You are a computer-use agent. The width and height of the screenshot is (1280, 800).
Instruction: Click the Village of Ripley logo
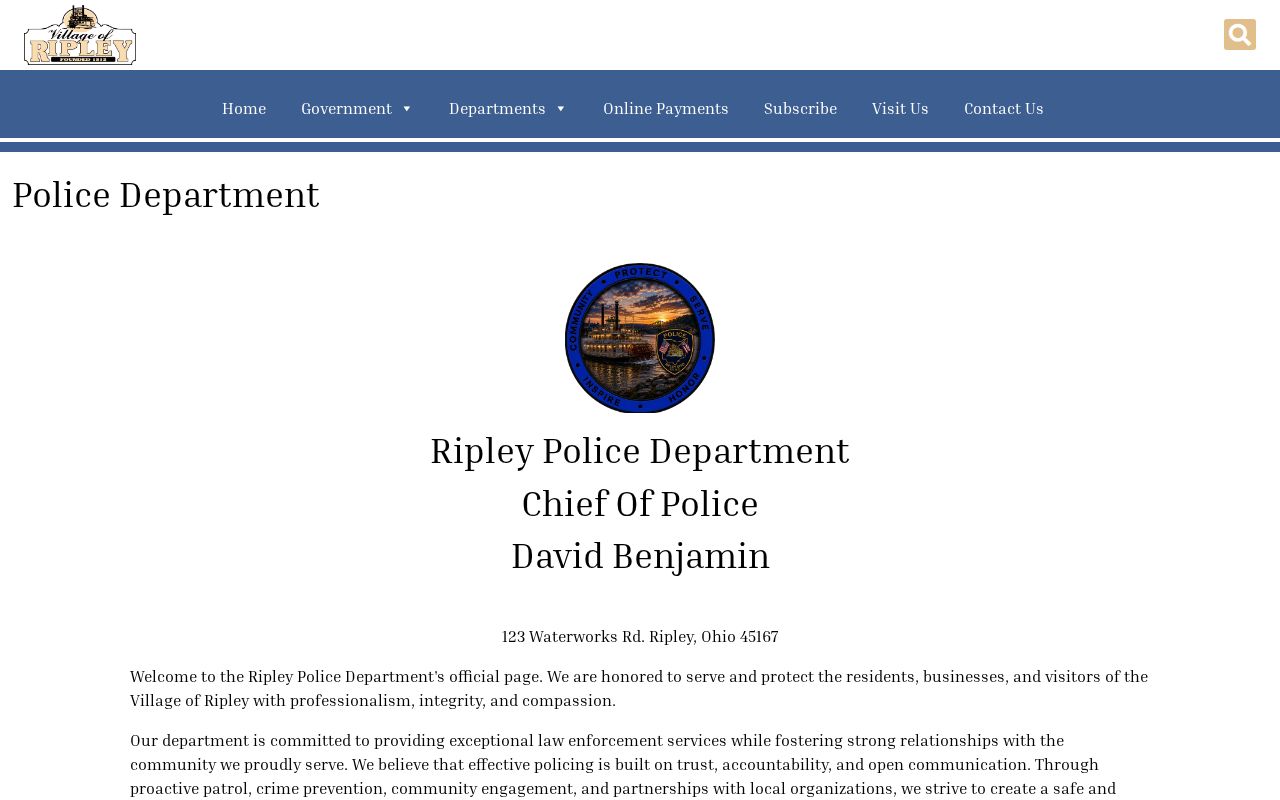tap(80, 35)
